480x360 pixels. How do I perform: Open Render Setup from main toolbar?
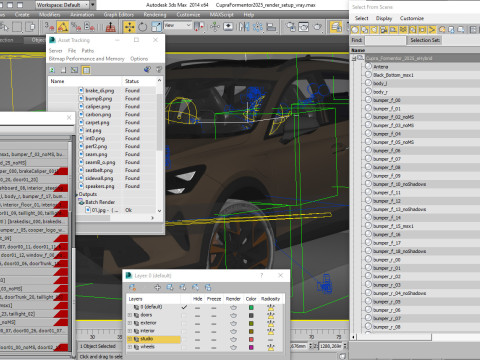point(291,26)
